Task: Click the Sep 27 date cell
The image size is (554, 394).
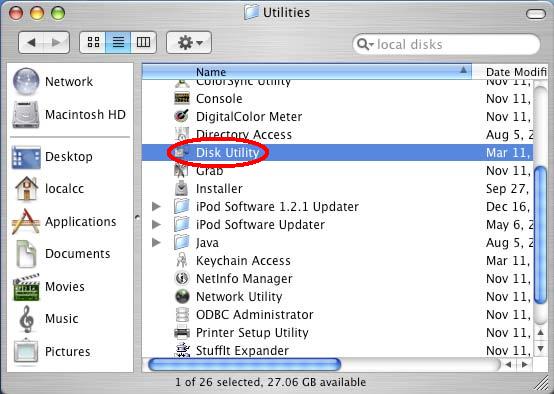Action: point(507,189)
